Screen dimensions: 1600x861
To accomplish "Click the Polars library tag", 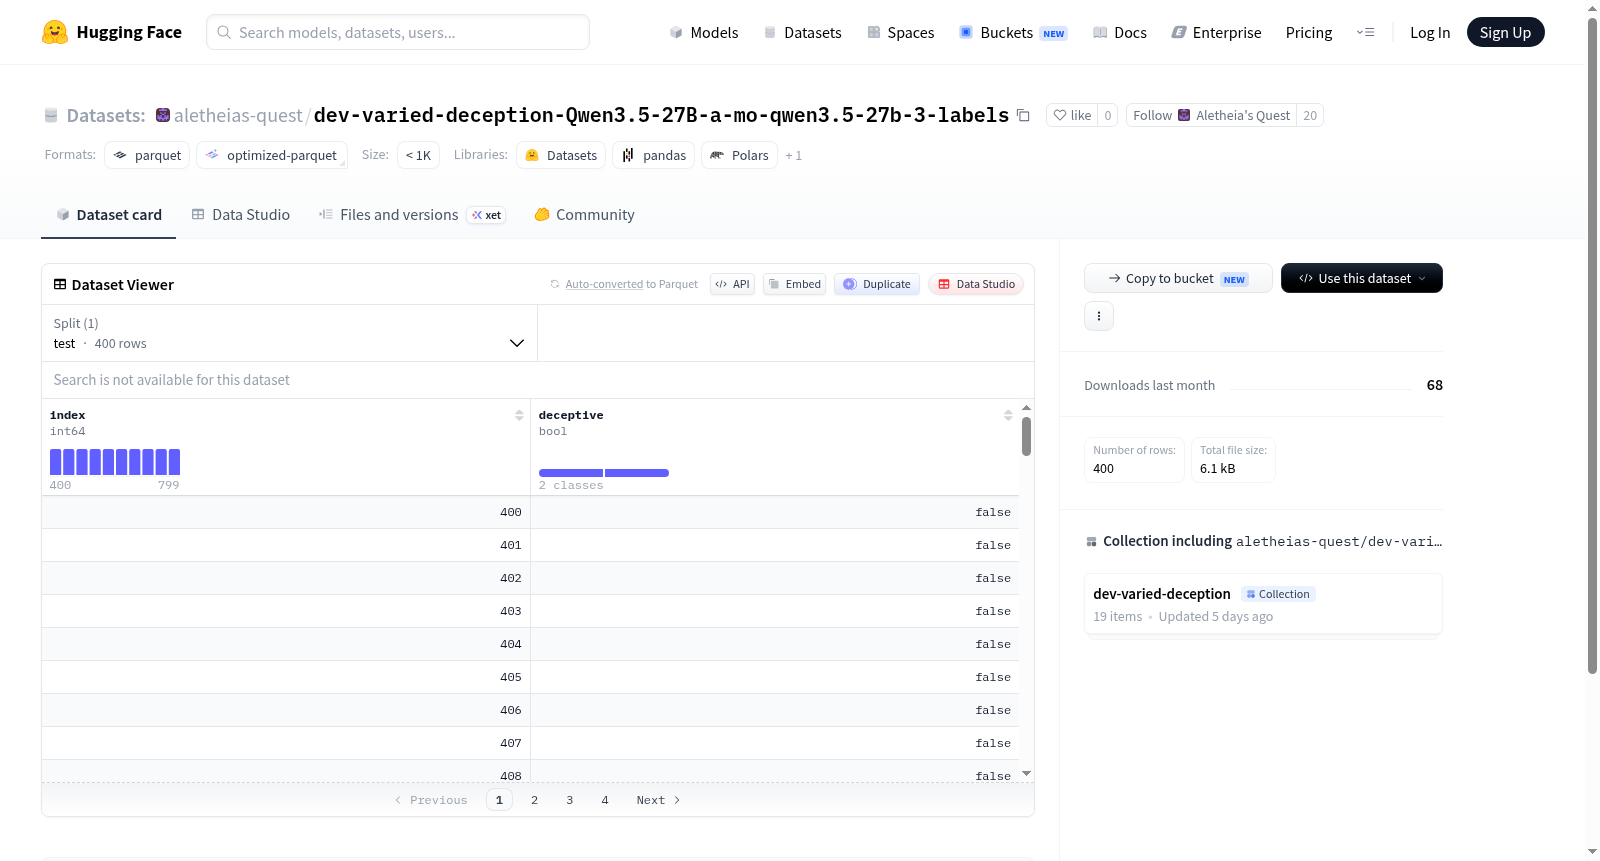I will (740, 155).
